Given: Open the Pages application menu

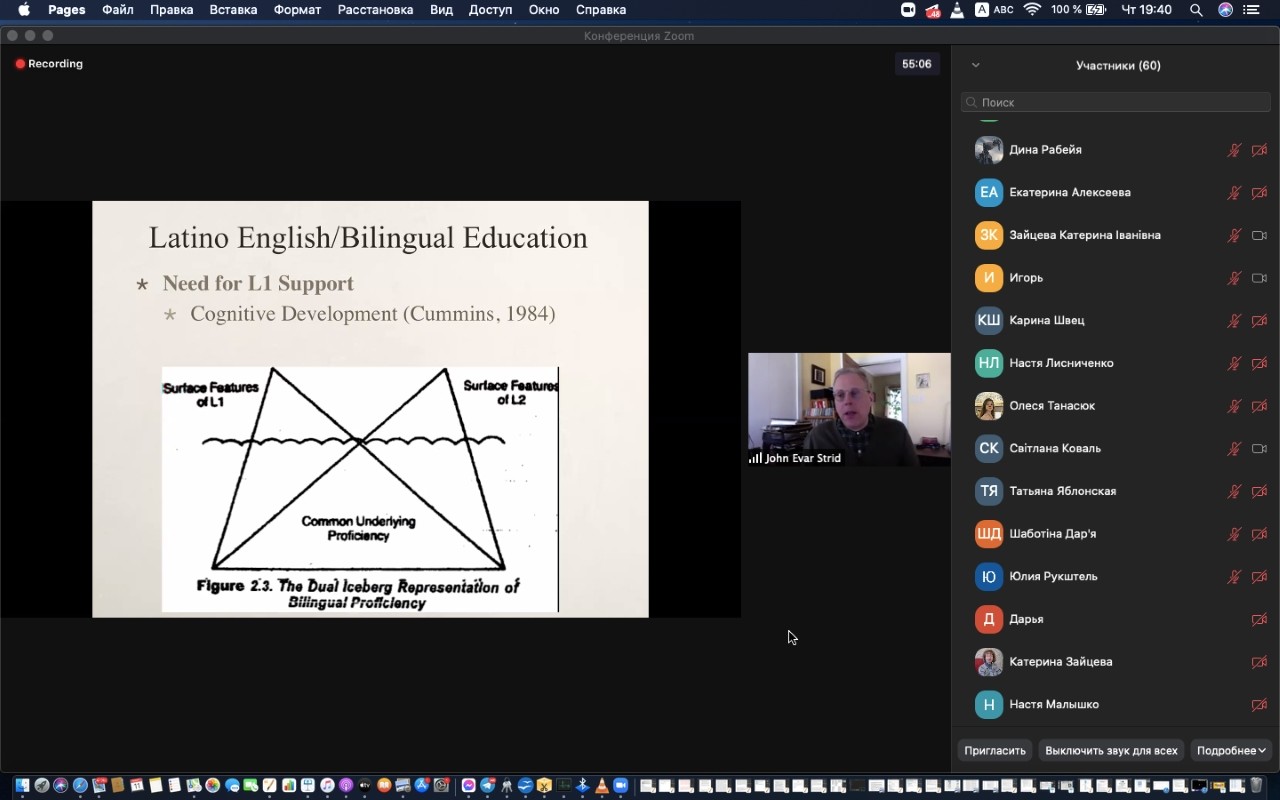Looking at the screenshot, I should point(66,10).
